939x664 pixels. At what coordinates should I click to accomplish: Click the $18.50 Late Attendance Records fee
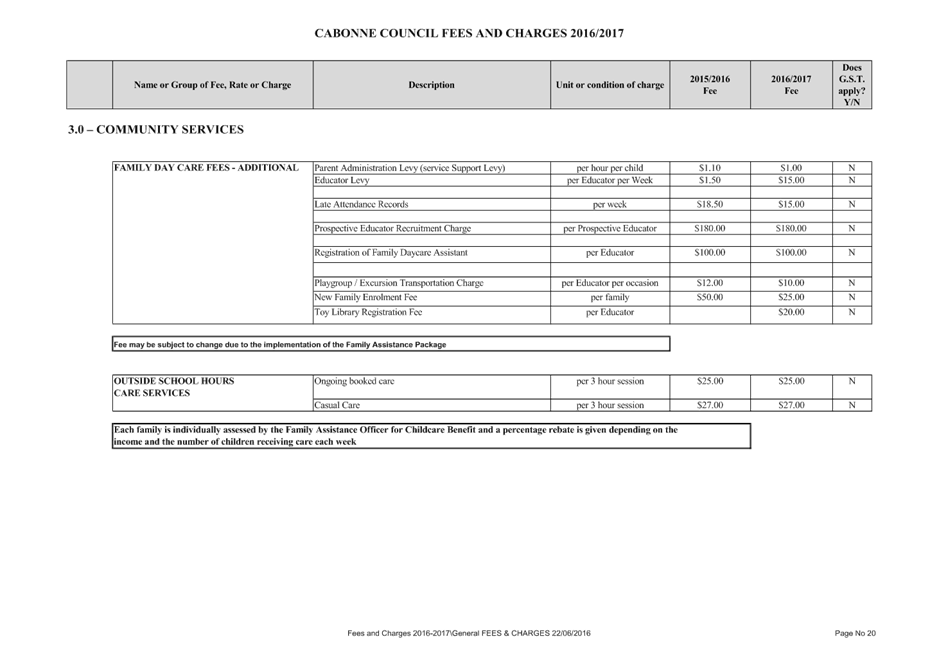tap(710, 204)
